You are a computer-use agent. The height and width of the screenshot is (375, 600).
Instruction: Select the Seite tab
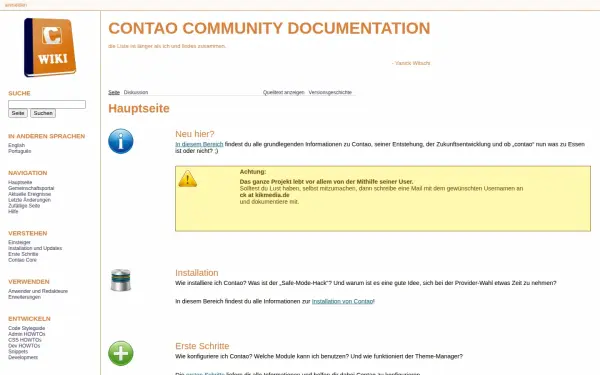tap(114, 92)
